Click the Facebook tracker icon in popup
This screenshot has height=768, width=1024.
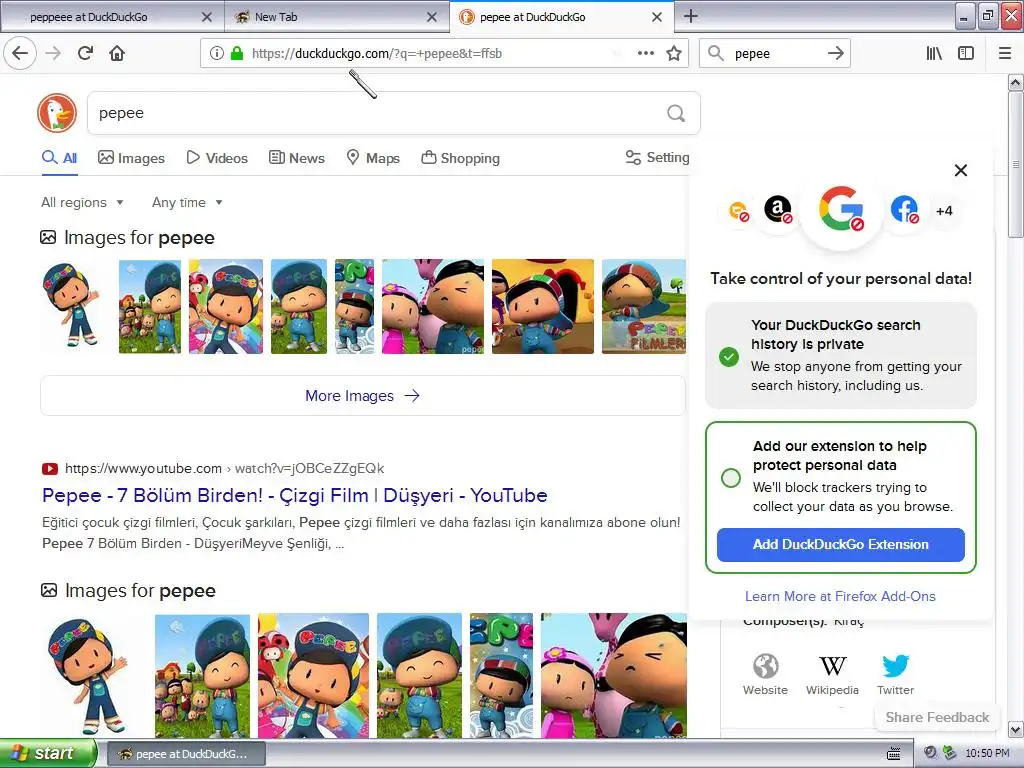pos(904,210)
